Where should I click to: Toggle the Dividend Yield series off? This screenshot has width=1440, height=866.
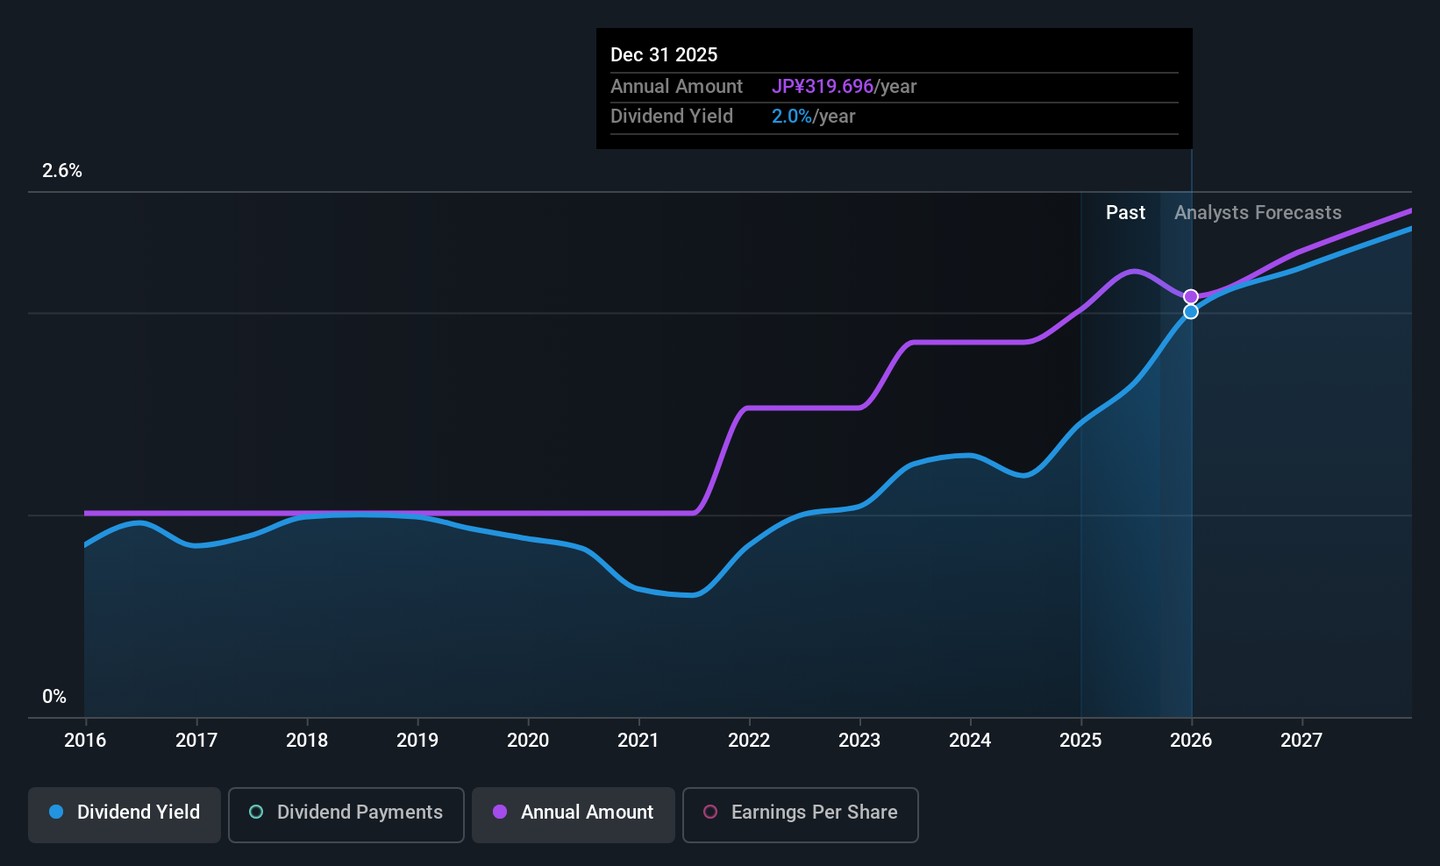pyautogui.click(x=124, y=813)
